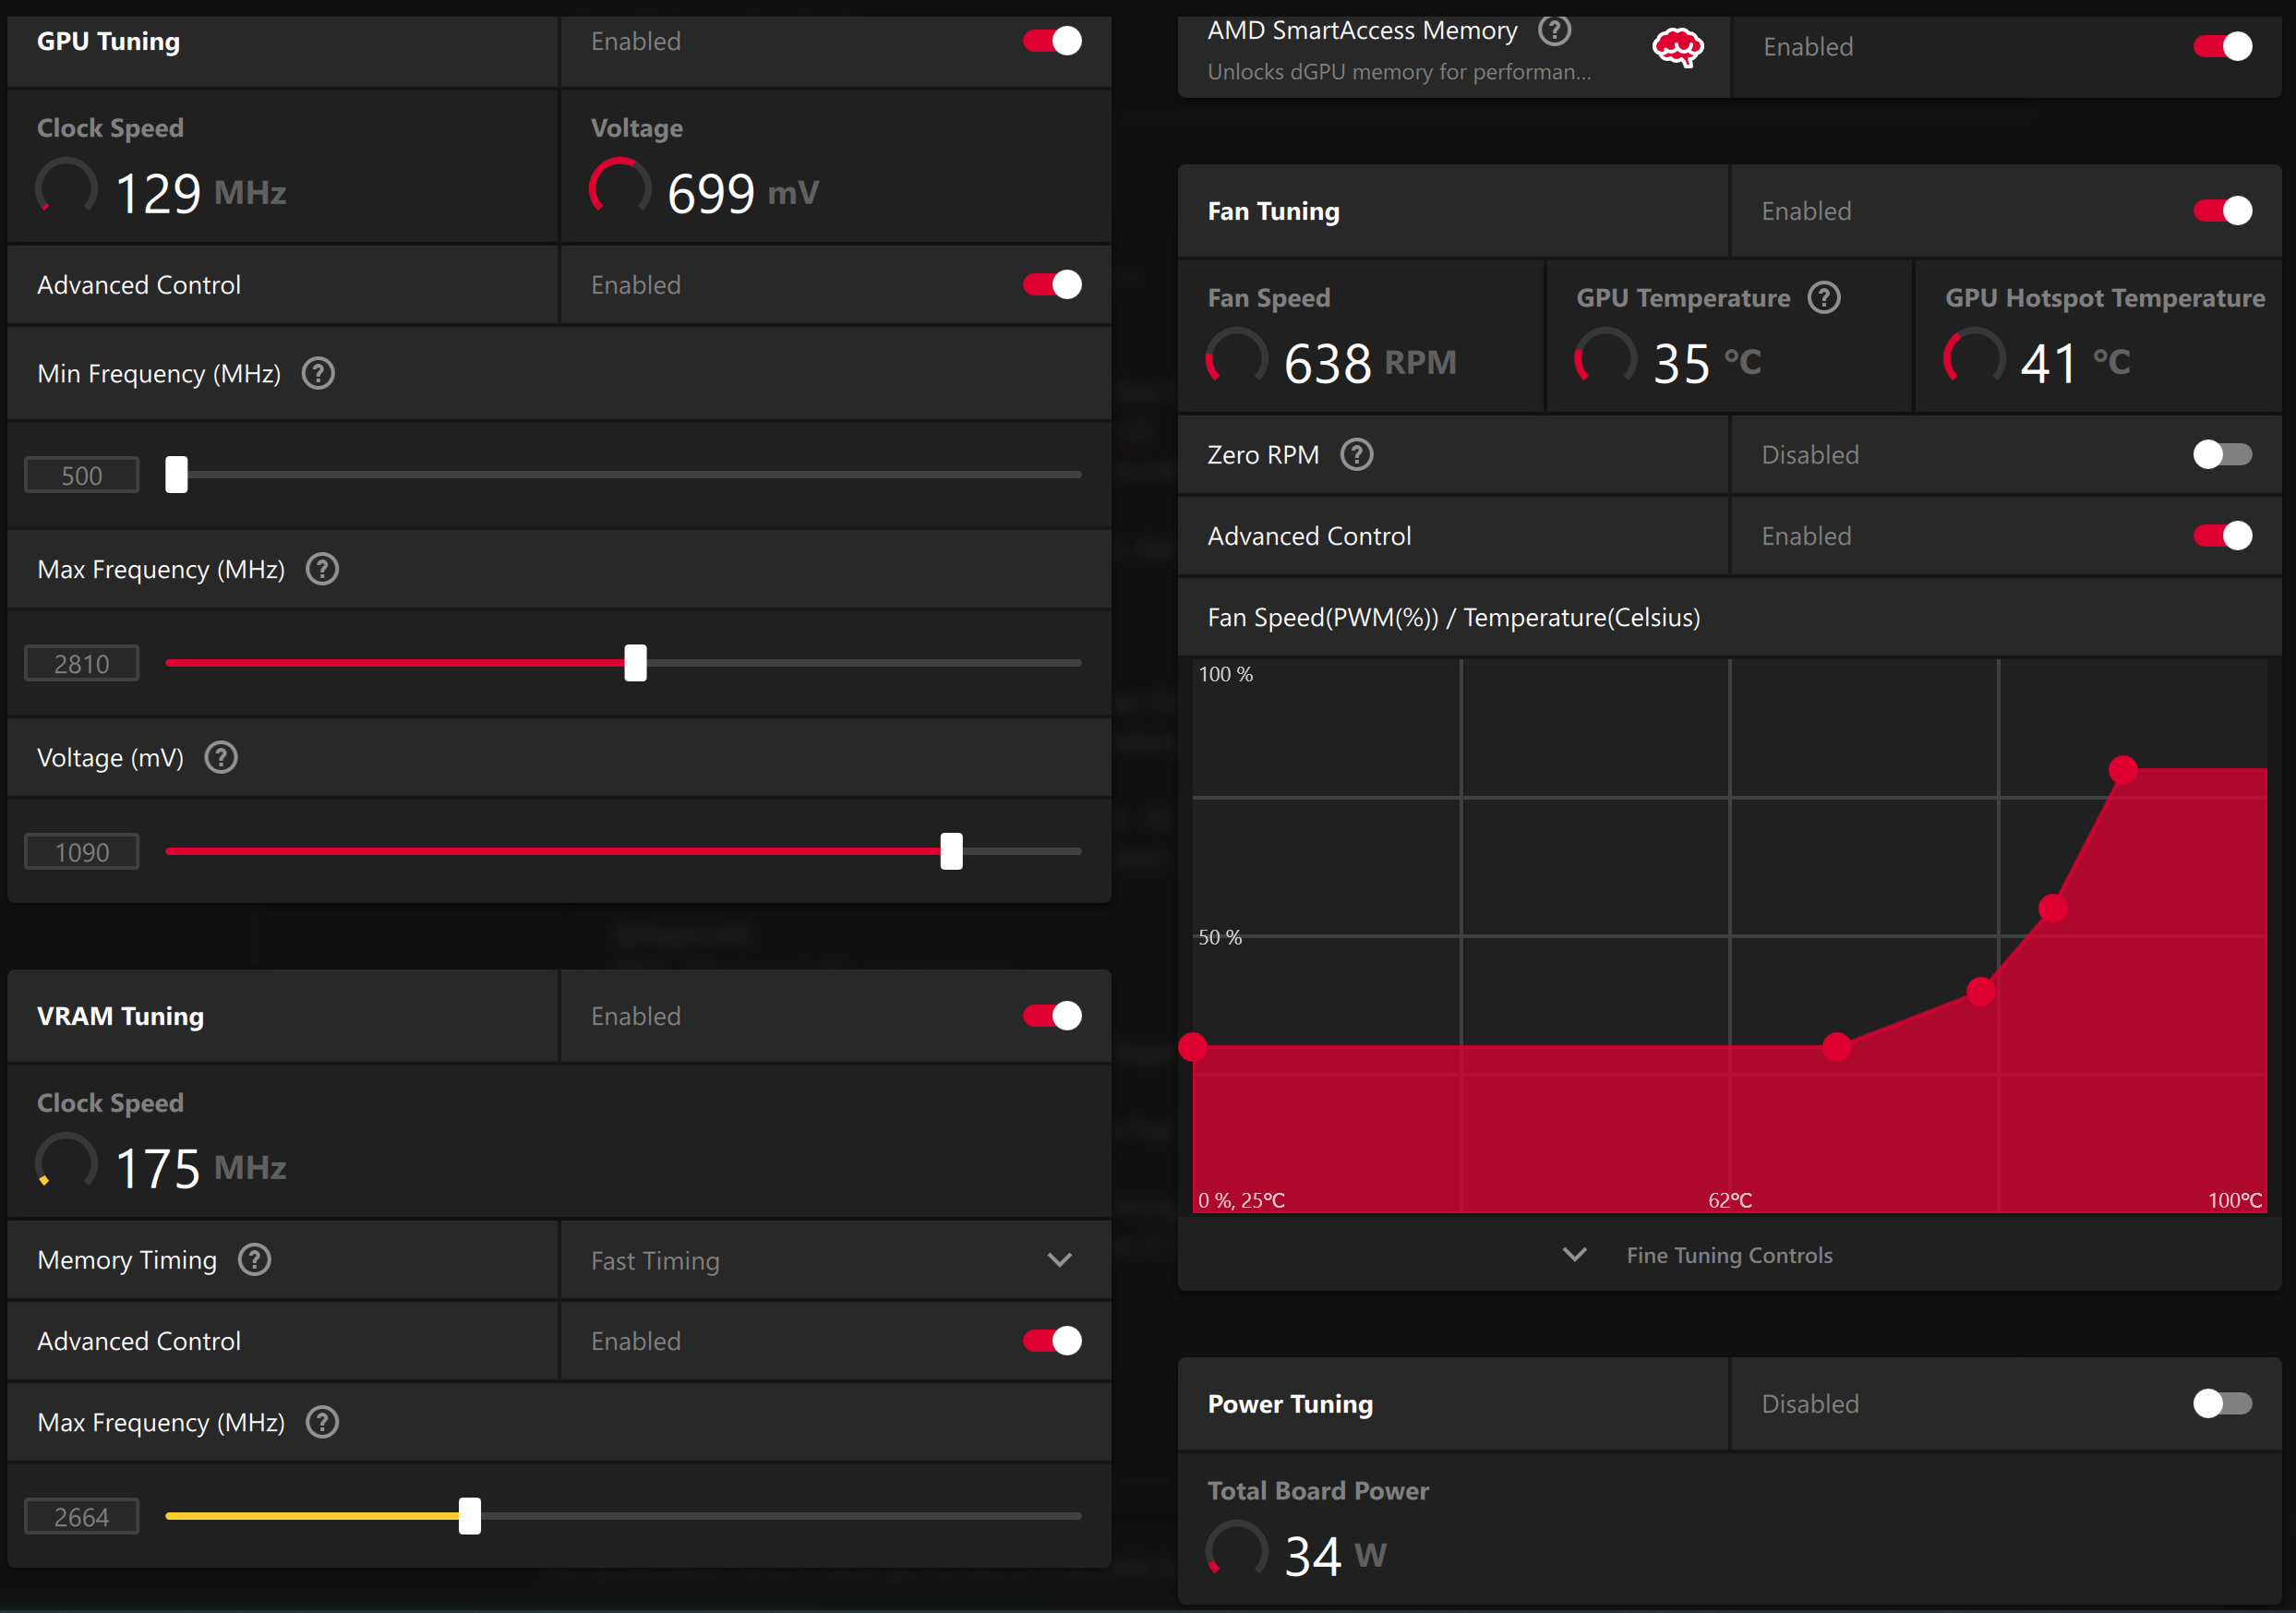
Task: Turn off AMD SmartAccess Memory toggle
Action: pos(2222,47)
